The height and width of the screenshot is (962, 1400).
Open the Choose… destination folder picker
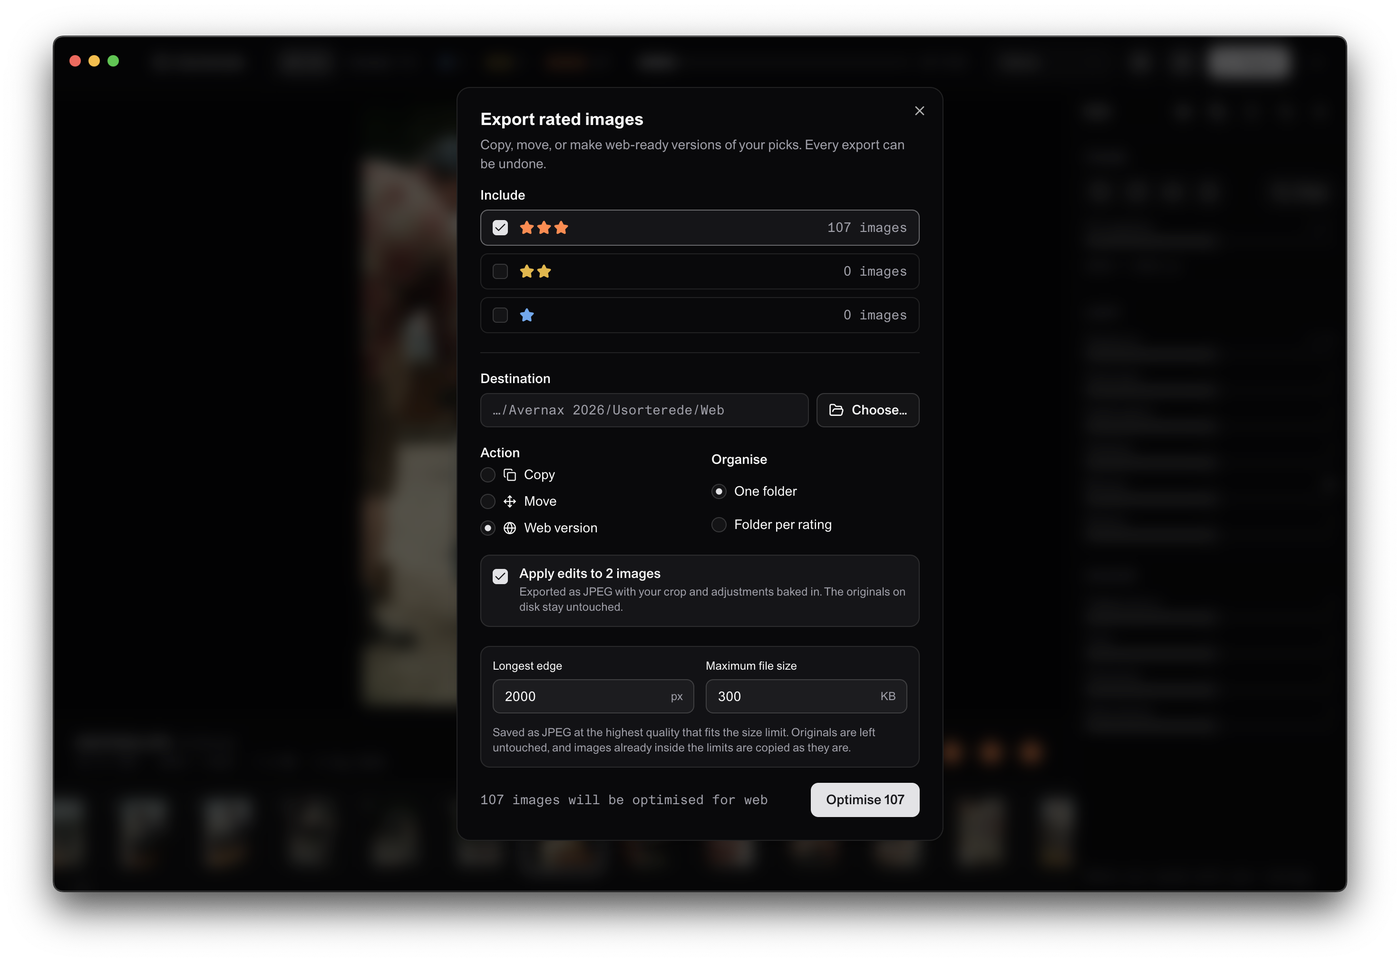[x=868, y=410]
